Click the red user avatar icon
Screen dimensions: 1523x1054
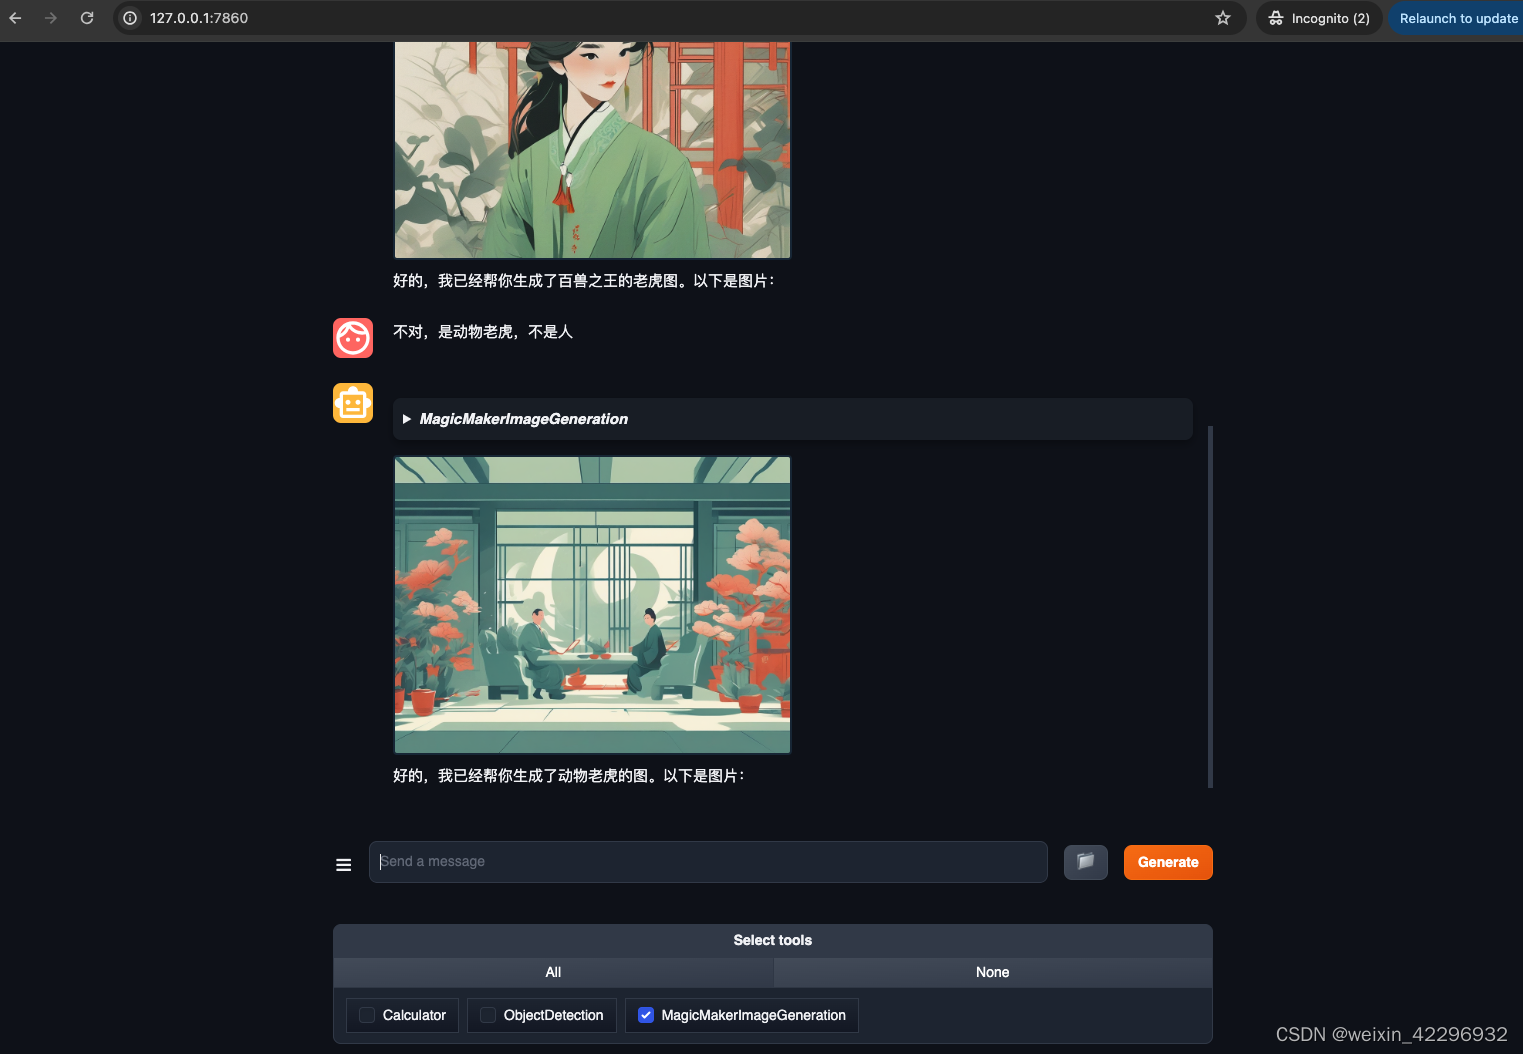(x=353, y=338)
